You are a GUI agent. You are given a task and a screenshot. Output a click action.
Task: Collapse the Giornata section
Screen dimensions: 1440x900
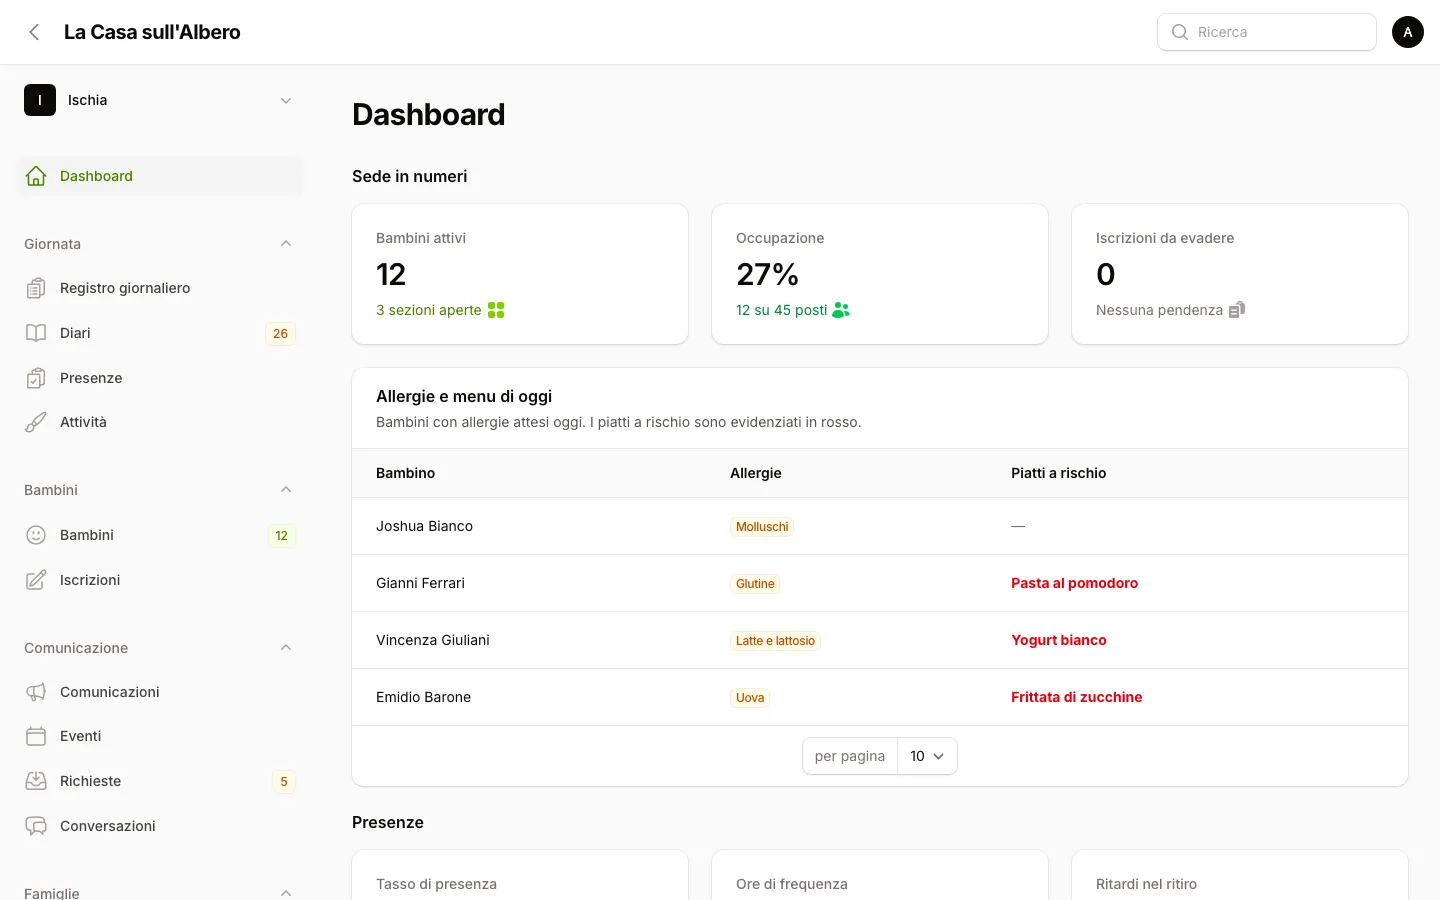click(x=286, y=244)
